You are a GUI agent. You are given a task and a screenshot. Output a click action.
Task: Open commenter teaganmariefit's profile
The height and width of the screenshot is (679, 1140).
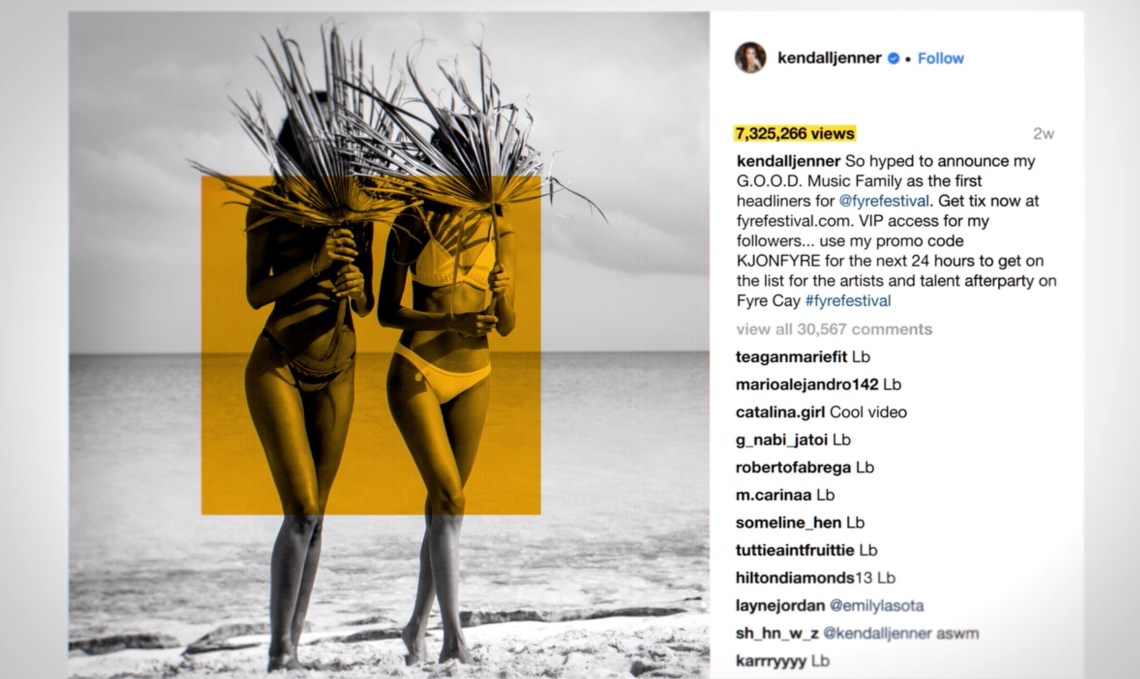coord(791,357)
